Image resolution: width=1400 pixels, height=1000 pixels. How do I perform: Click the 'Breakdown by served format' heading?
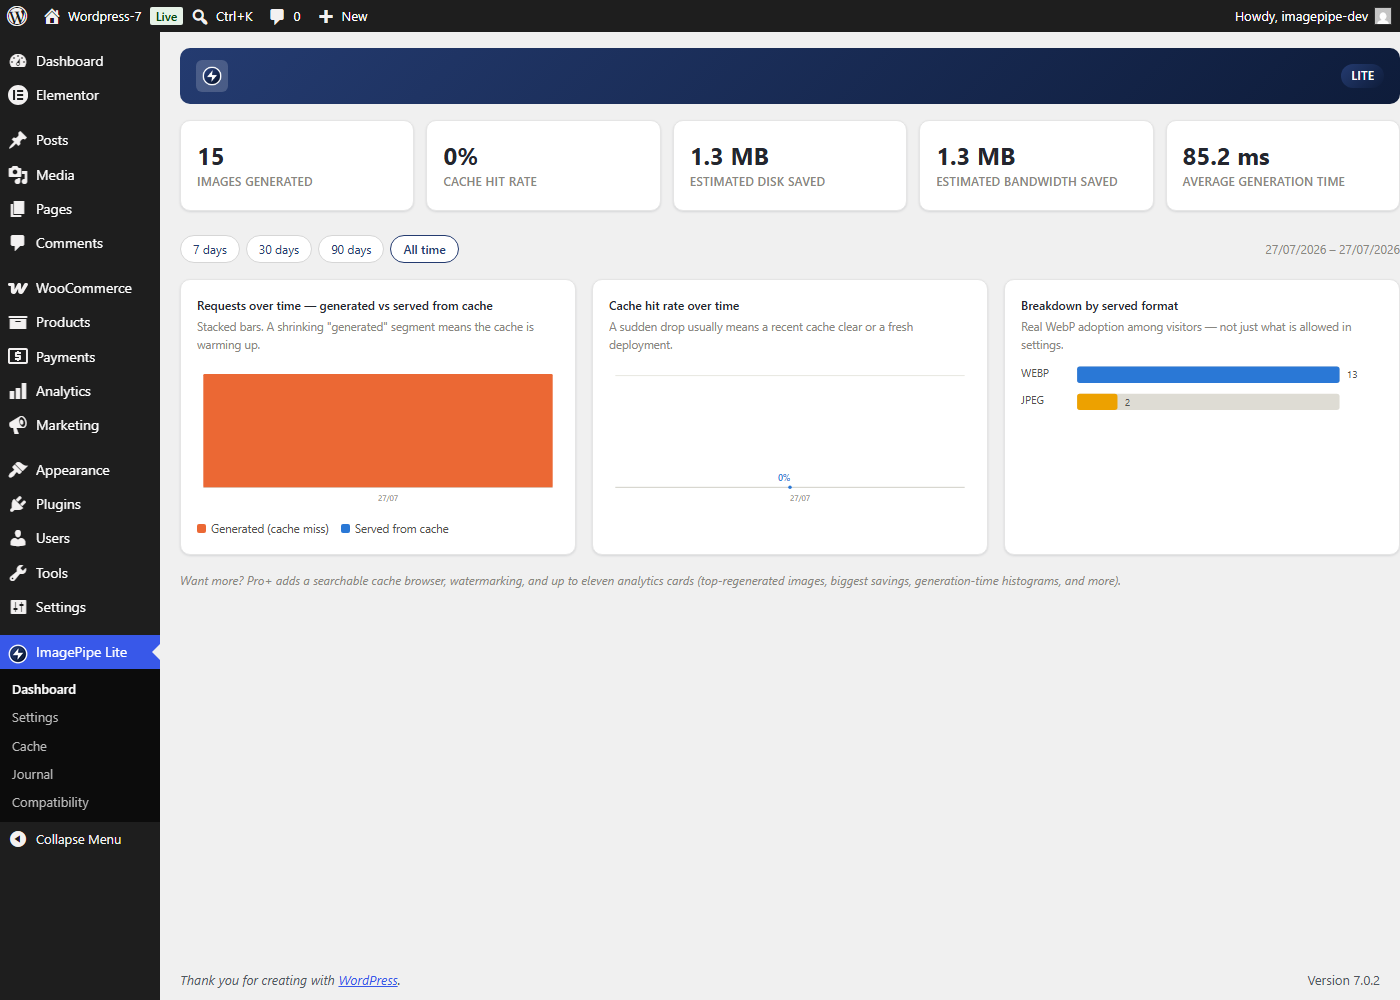point(1099,306)
